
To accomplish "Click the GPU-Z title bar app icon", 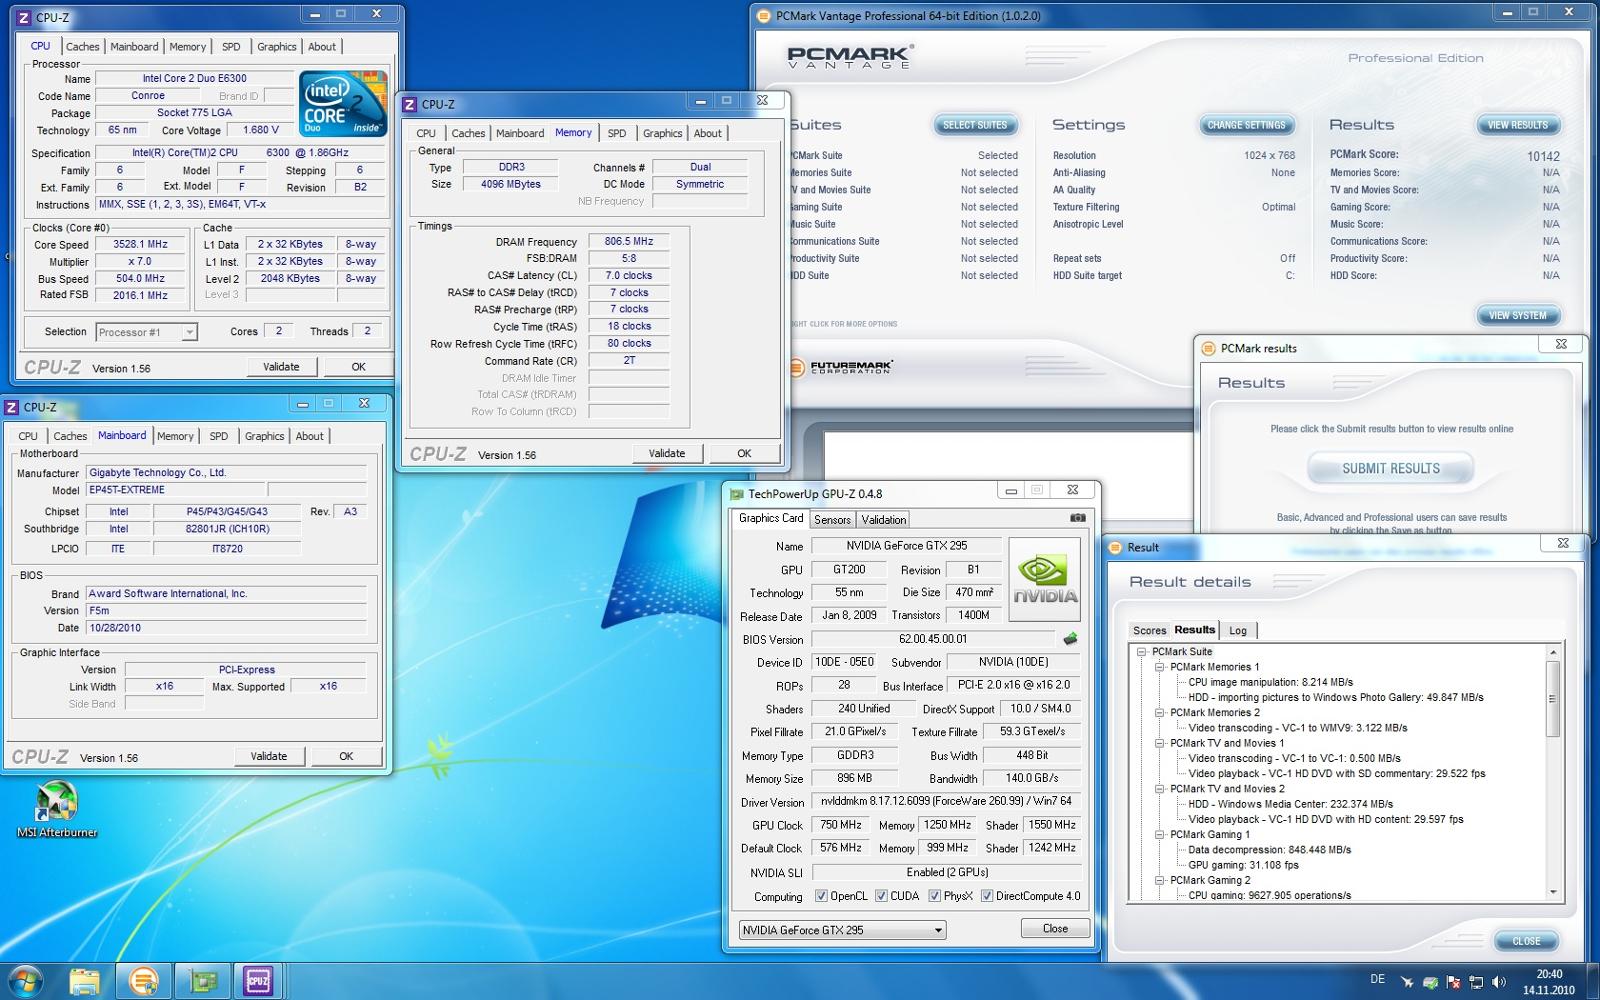I will (x=737, y=494).
